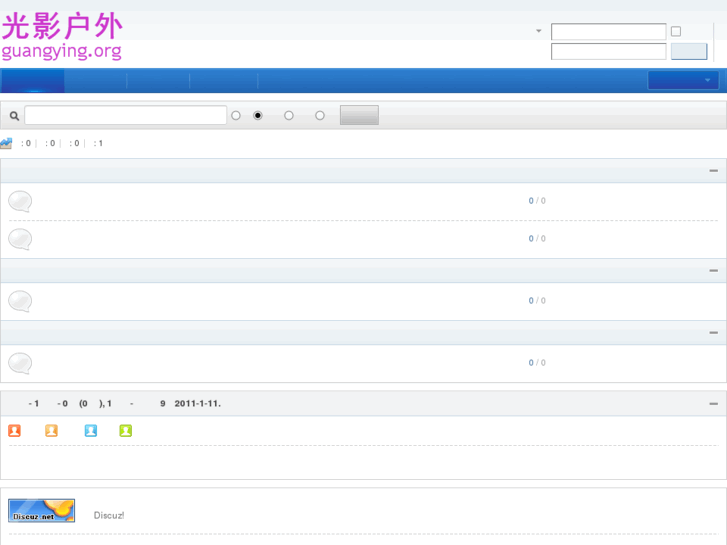Focus the upper login username field
This screenshot has width=727, height=545.
pos(608,32)
